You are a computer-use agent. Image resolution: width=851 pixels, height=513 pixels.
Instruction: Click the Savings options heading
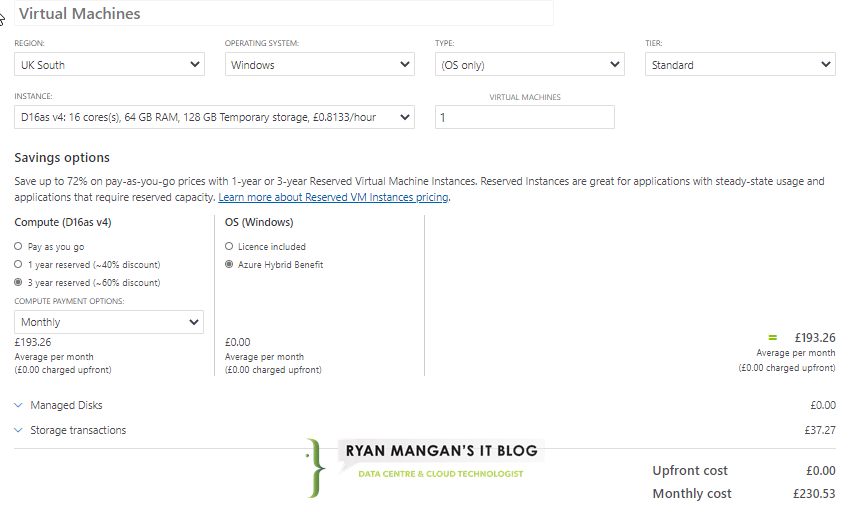point(62,157)
